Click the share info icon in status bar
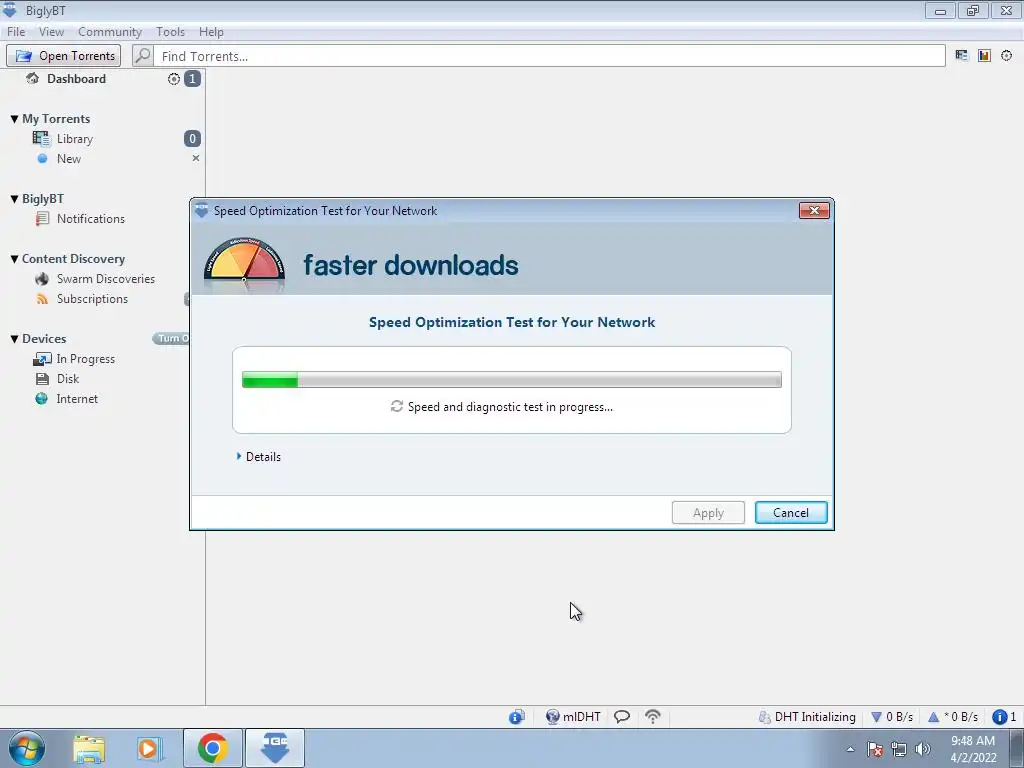This screenshot has height=768, width=1024. point(517,716)
